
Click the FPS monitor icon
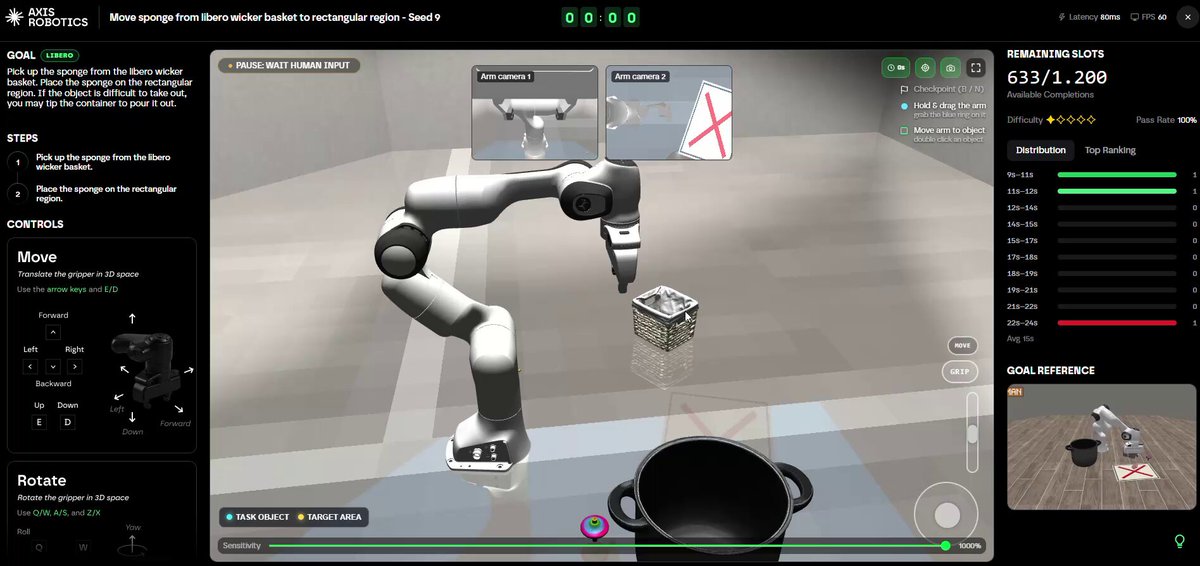pos(1134,17)
